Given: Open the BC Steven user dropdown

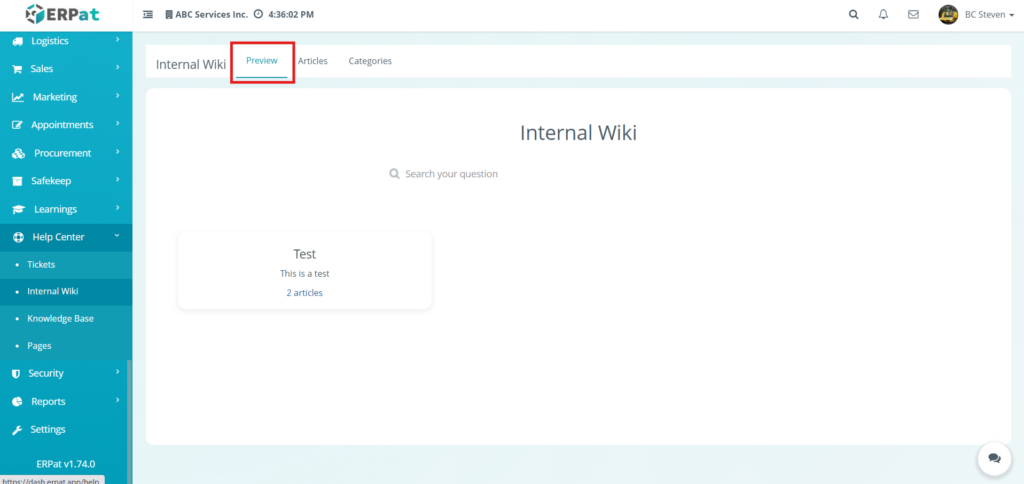Looking at the screenshot, I should click(989, 14).
